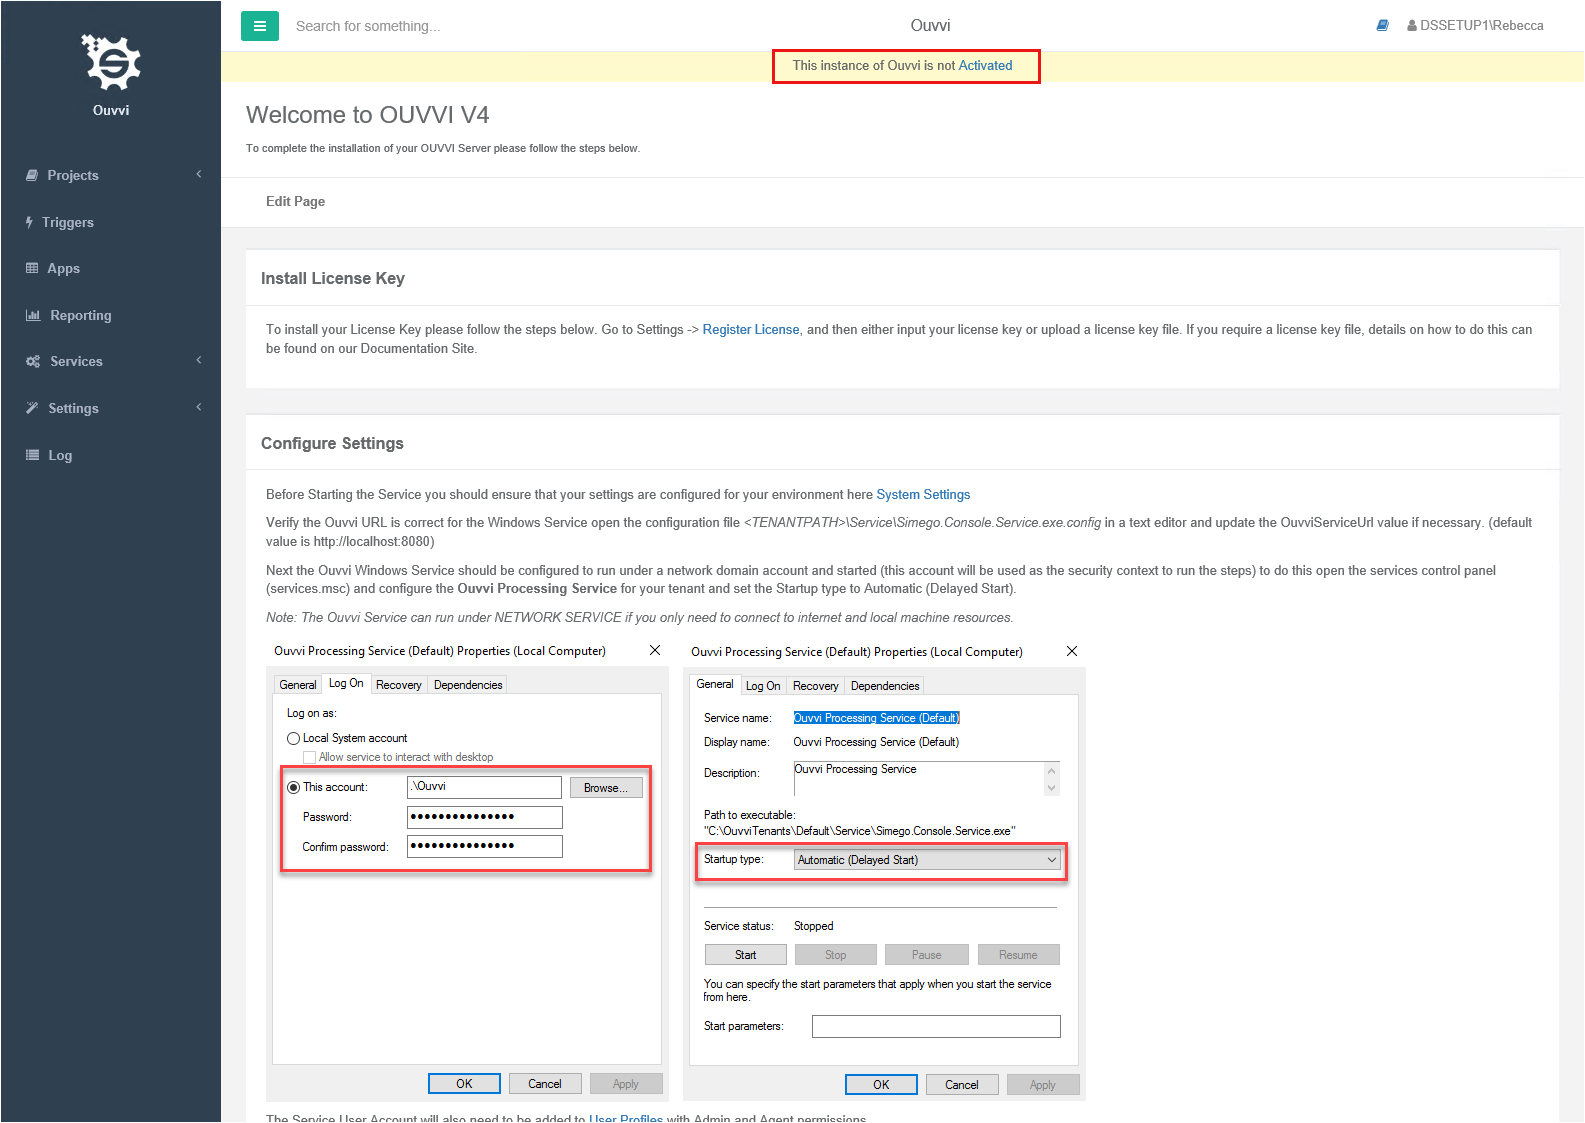
Task: Click the Description text box
Action: [918, 779]
